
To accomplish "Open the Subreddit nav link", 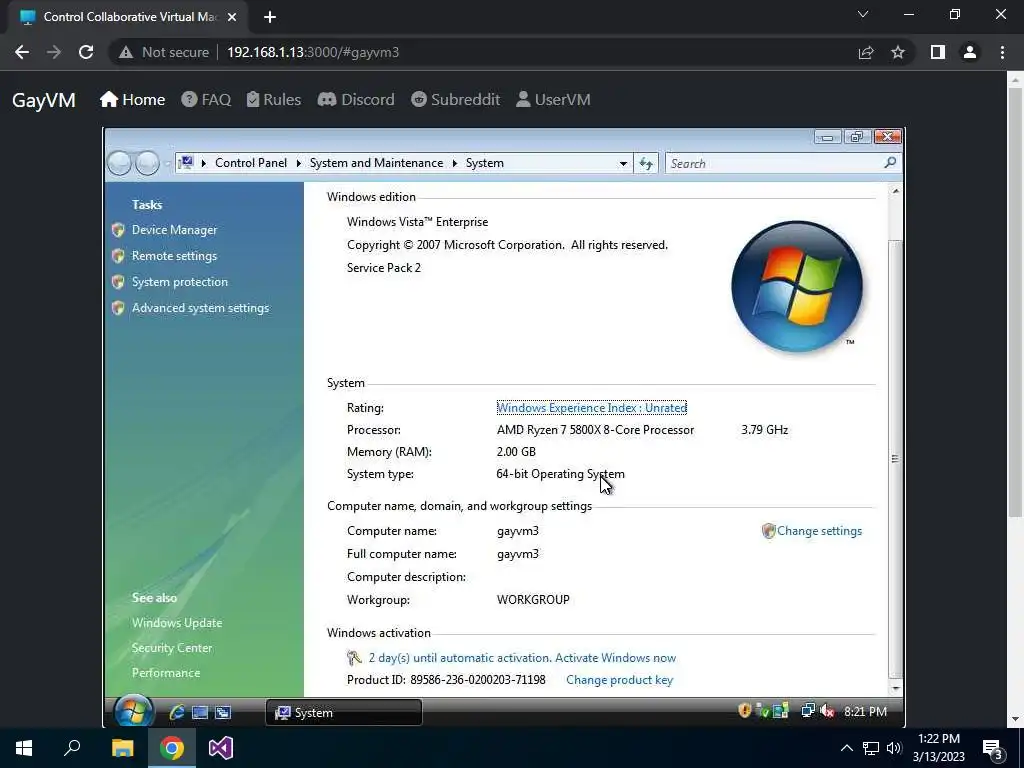I will [455, 99].
